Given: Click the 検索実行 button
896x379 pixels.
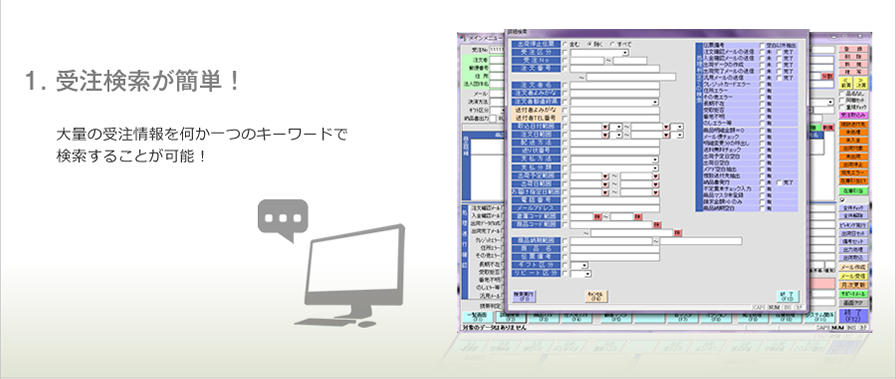Looking at the screenshot, I should pos(523,296).
